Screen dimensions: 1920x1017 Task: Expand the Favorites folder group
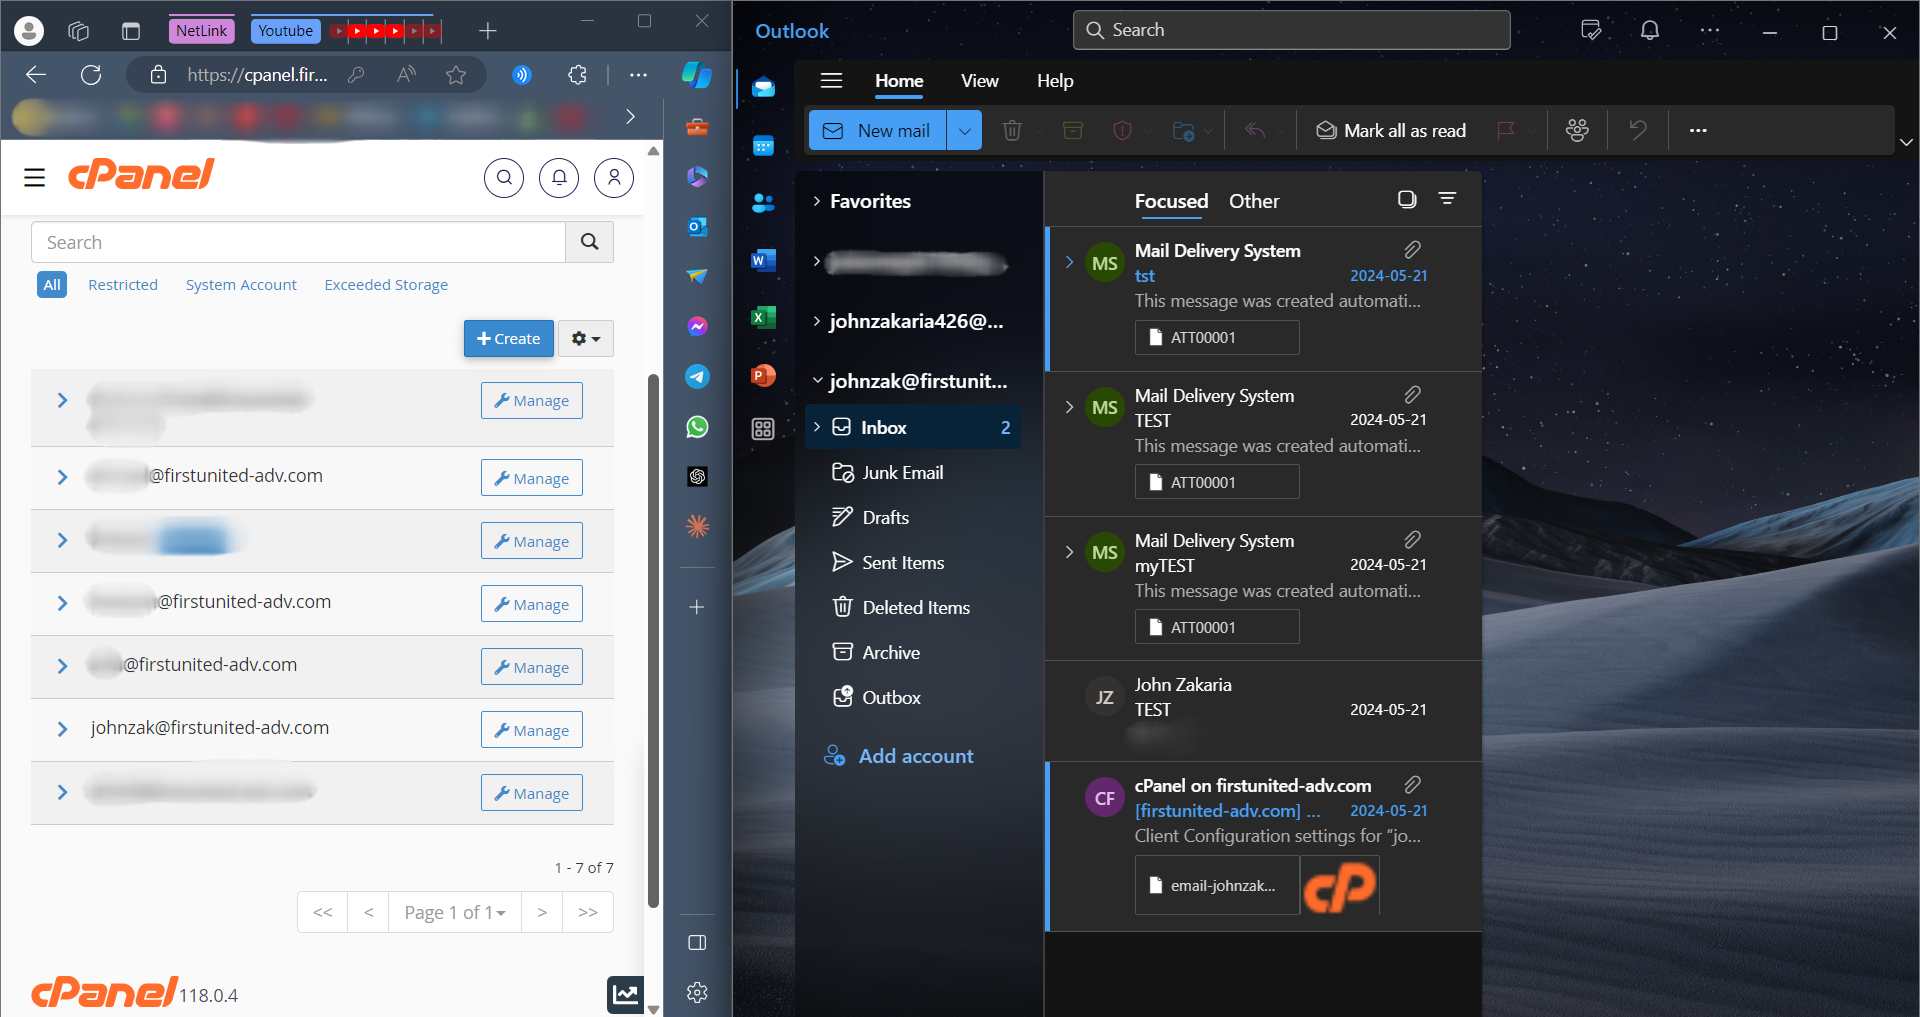(817, 201)
